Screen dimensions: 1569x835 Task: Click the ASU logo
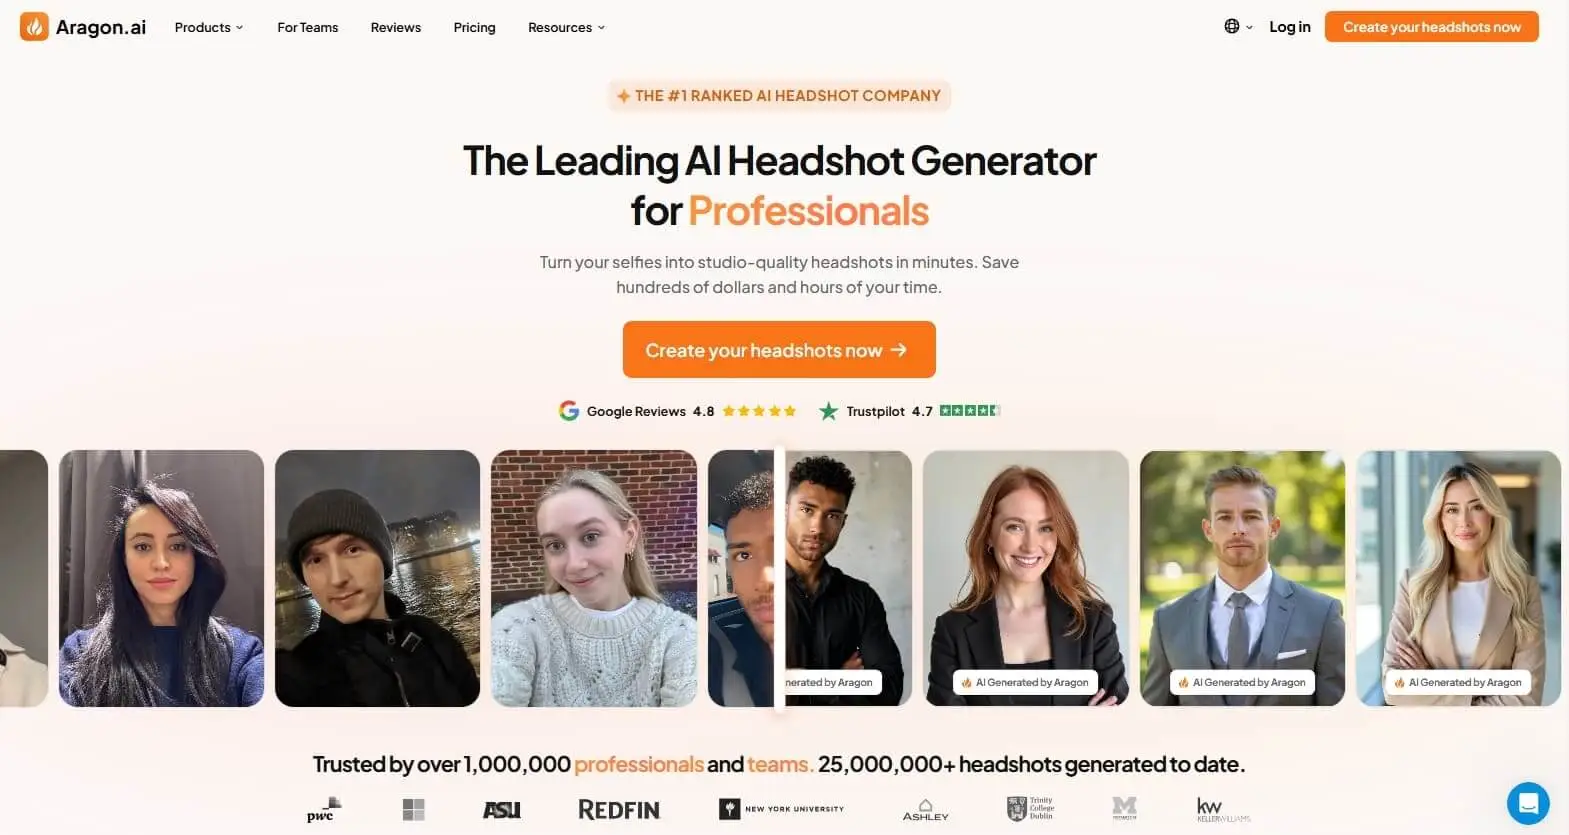tap(501, 809)
